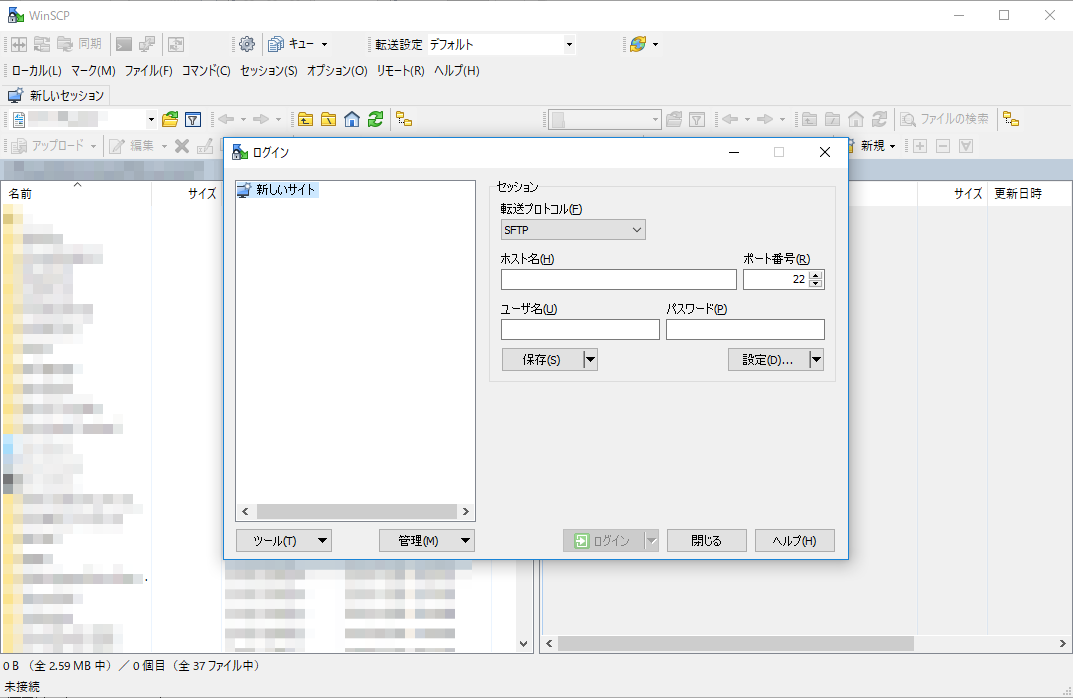Expand the arrow next to 設定(D)...
The width and height of the screenshot is (1073, 698).
(x=816, y=359)
